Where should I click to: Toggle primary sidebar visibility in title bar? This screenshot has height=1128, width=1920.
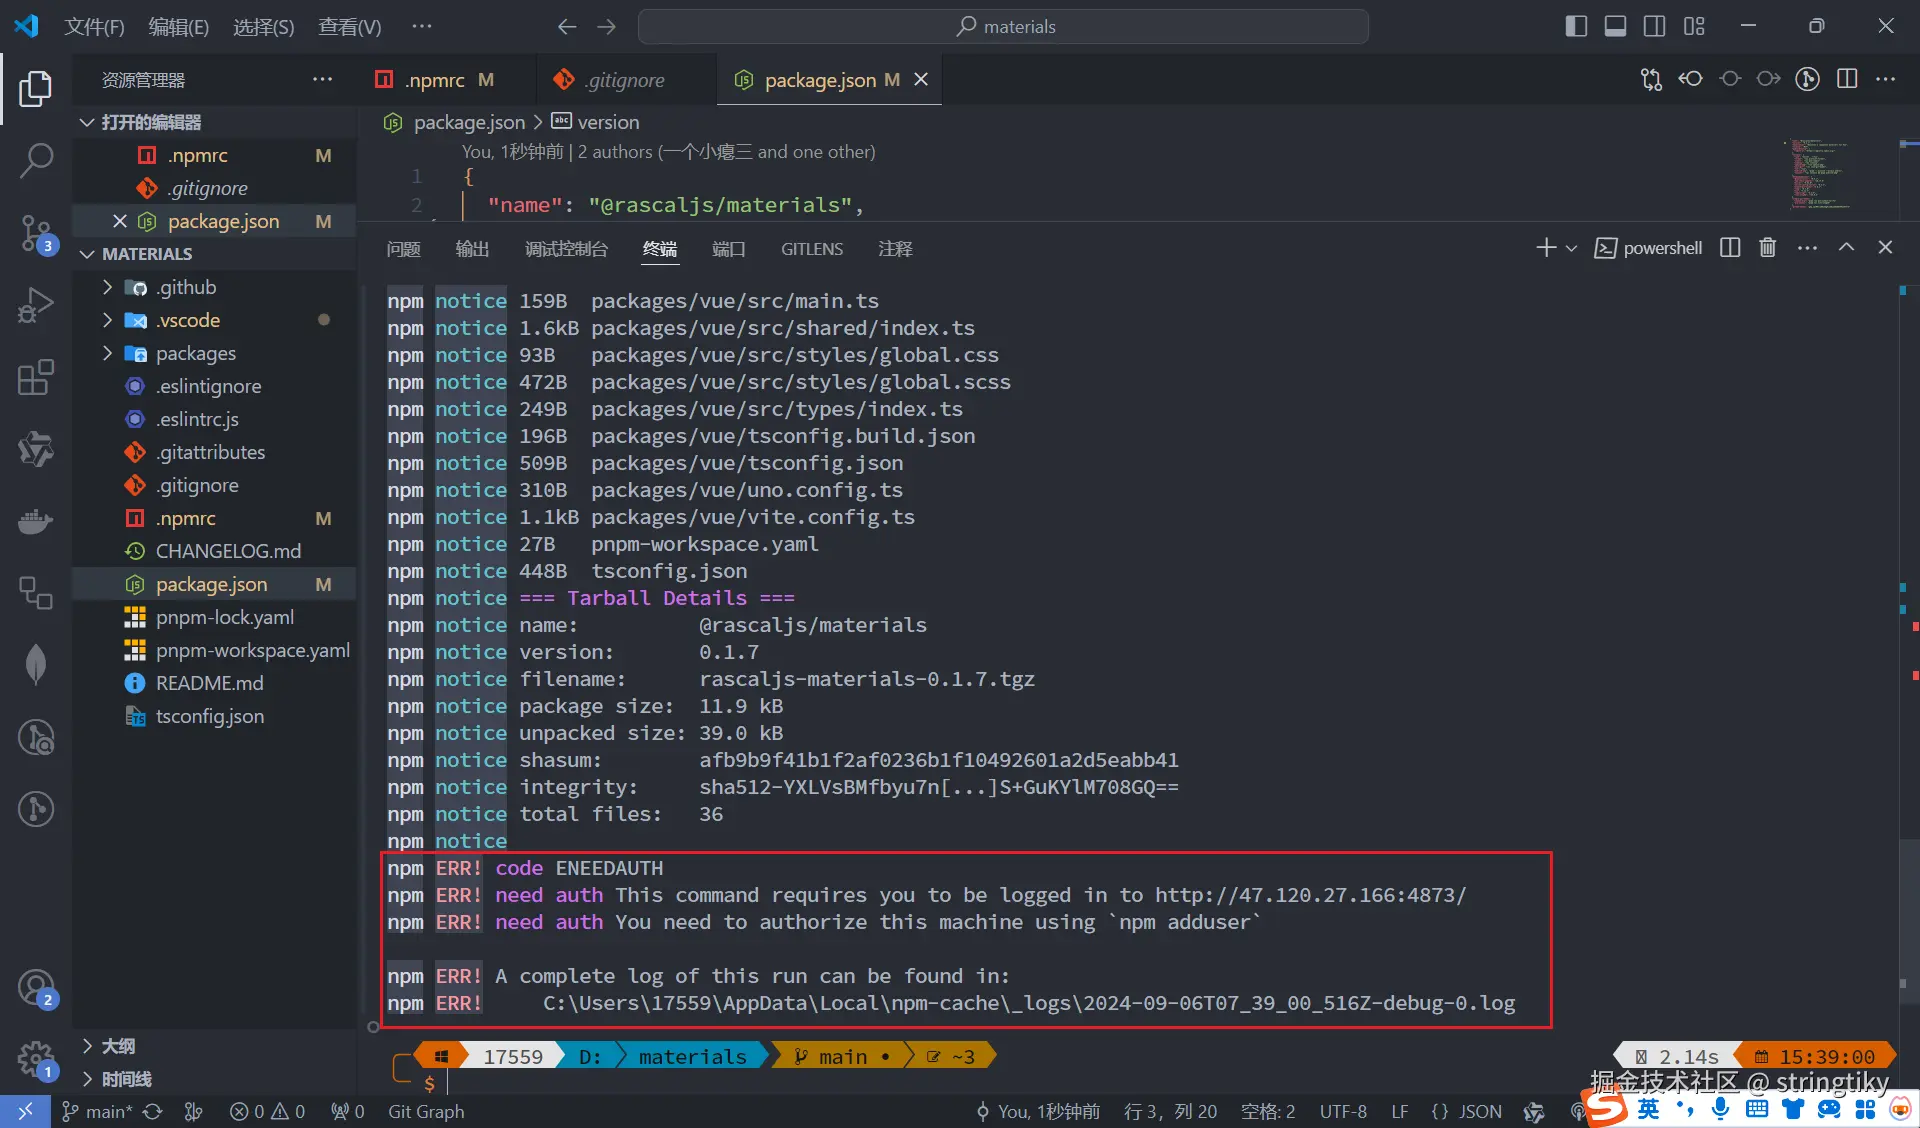1576,26
